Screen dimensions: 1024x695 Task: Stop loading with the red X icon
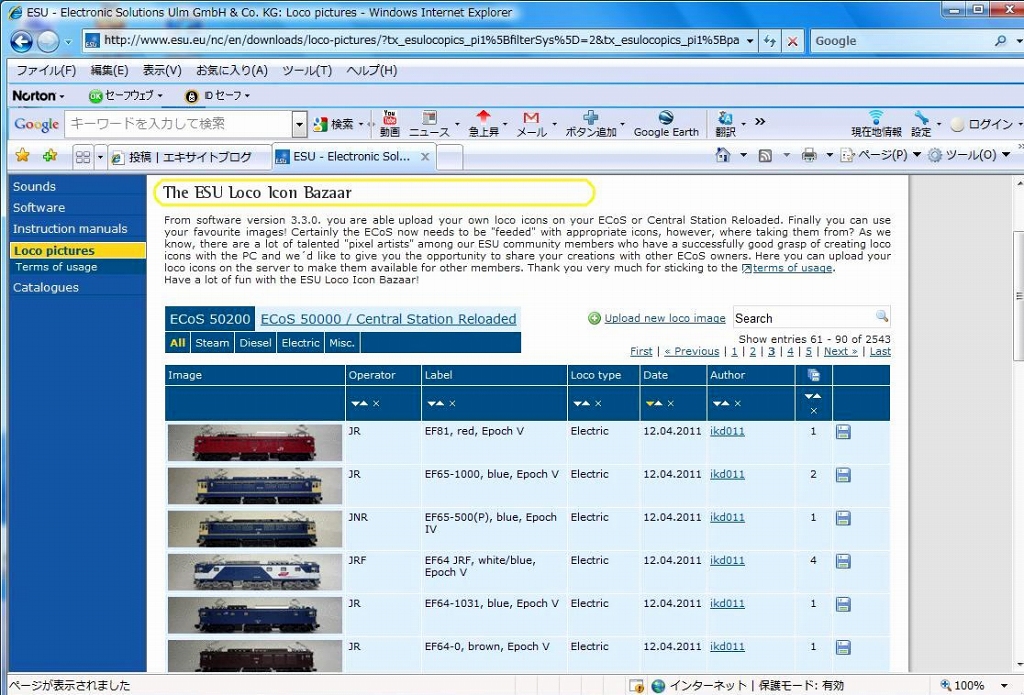(792, 41)
